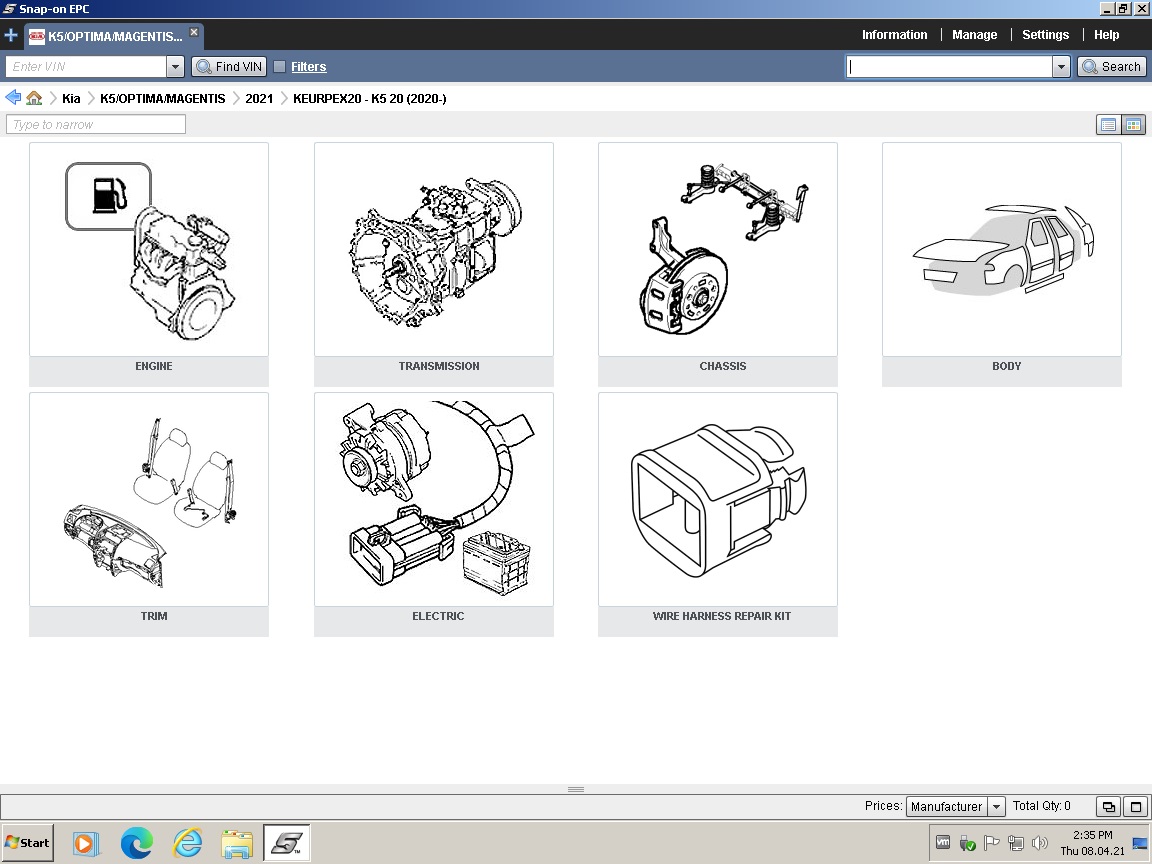Click the ELECTRIC label
This screenshot has height=864, width=1152.
[438, 616]
